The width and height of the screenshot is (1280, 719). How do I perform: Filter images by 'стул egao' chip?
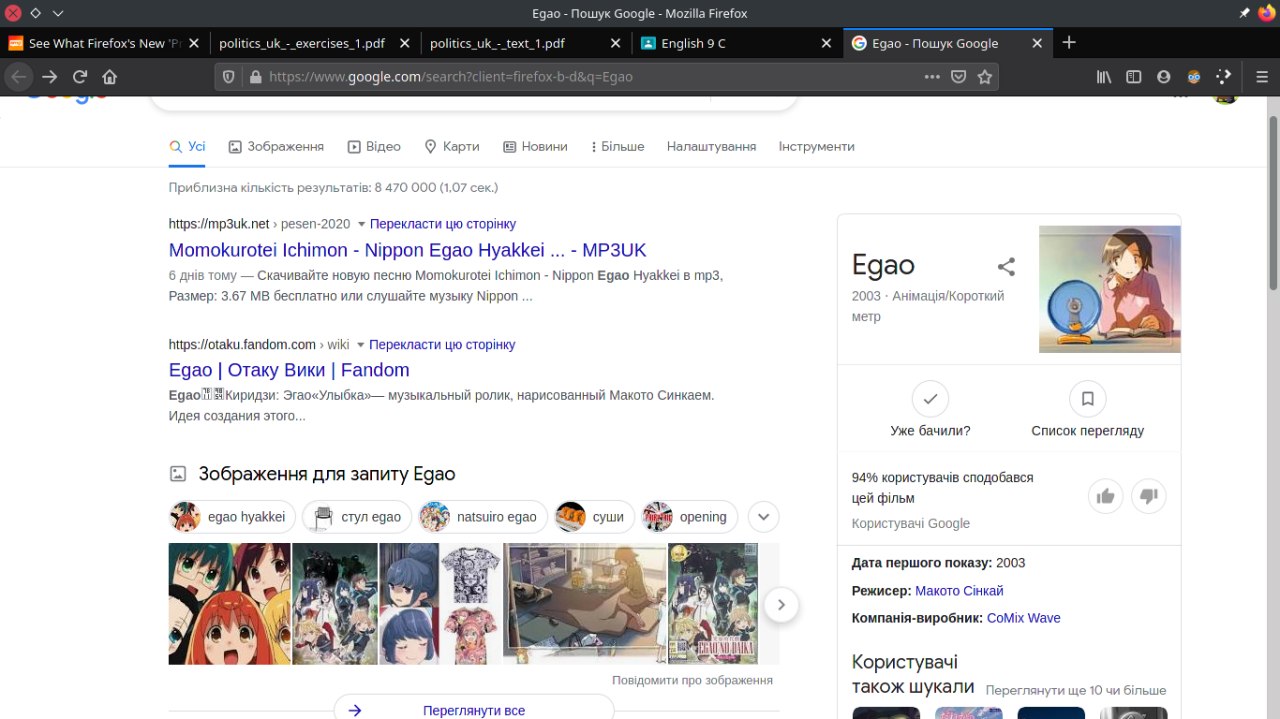(357, 517)
